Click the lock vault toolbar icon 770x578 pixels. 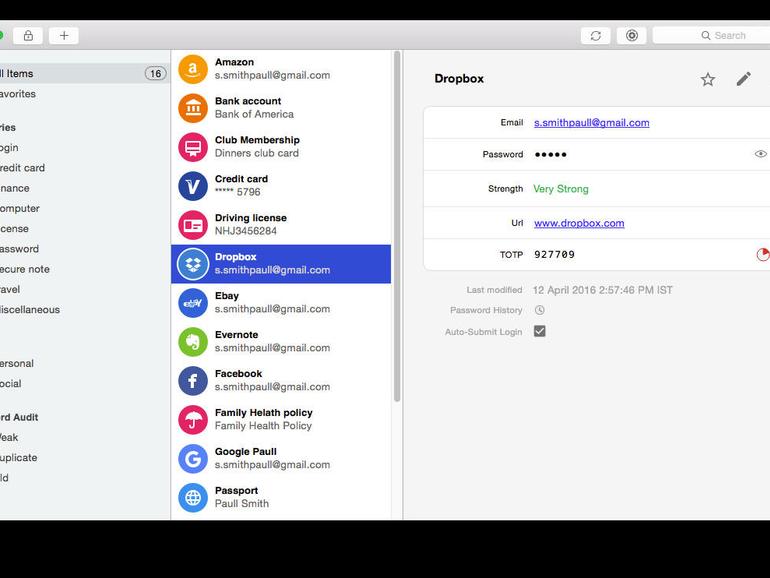[28, 35]
